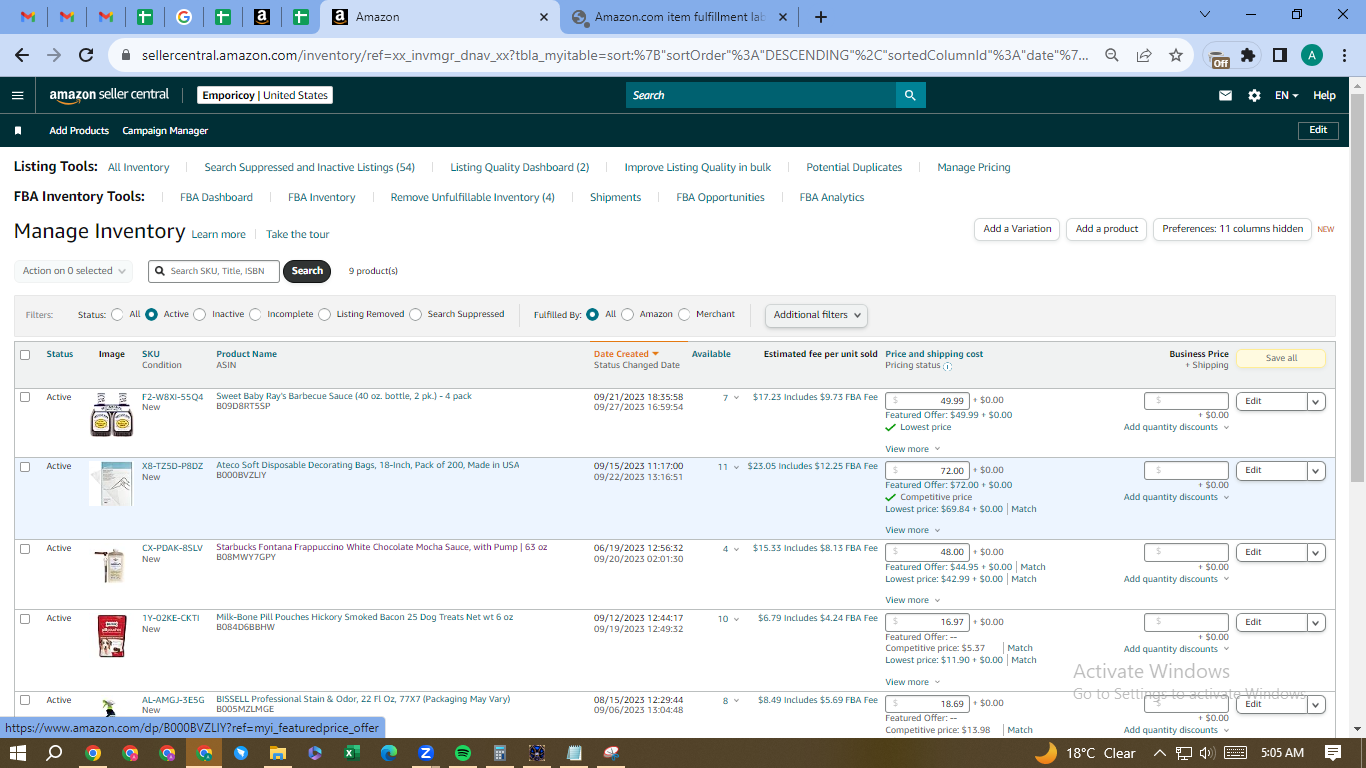
Task: Toggle the Chrome side panel icon
Action: [x=1279, y=55]
